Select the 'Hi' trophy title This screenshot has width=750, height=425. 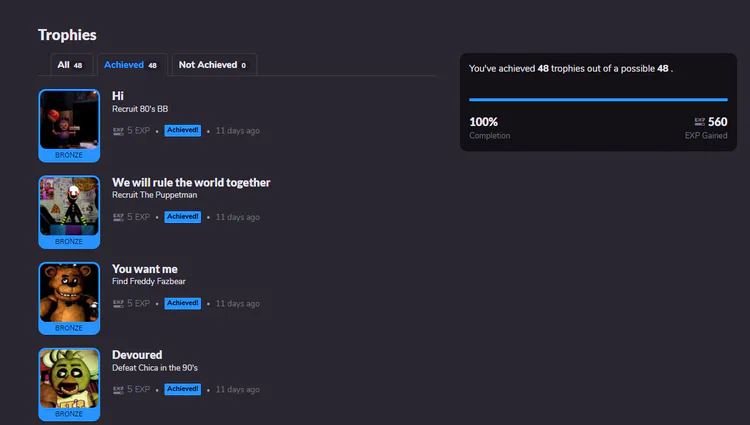pos(118,96)
